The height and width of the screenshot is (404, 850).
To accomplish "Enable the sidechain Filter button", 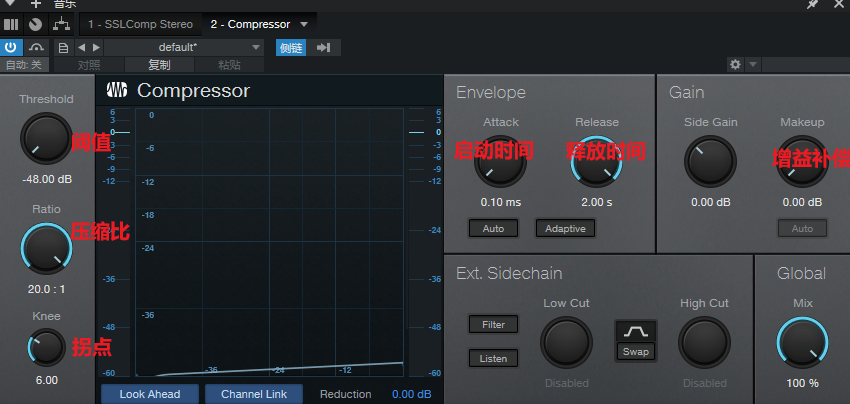I will point(493,324).
